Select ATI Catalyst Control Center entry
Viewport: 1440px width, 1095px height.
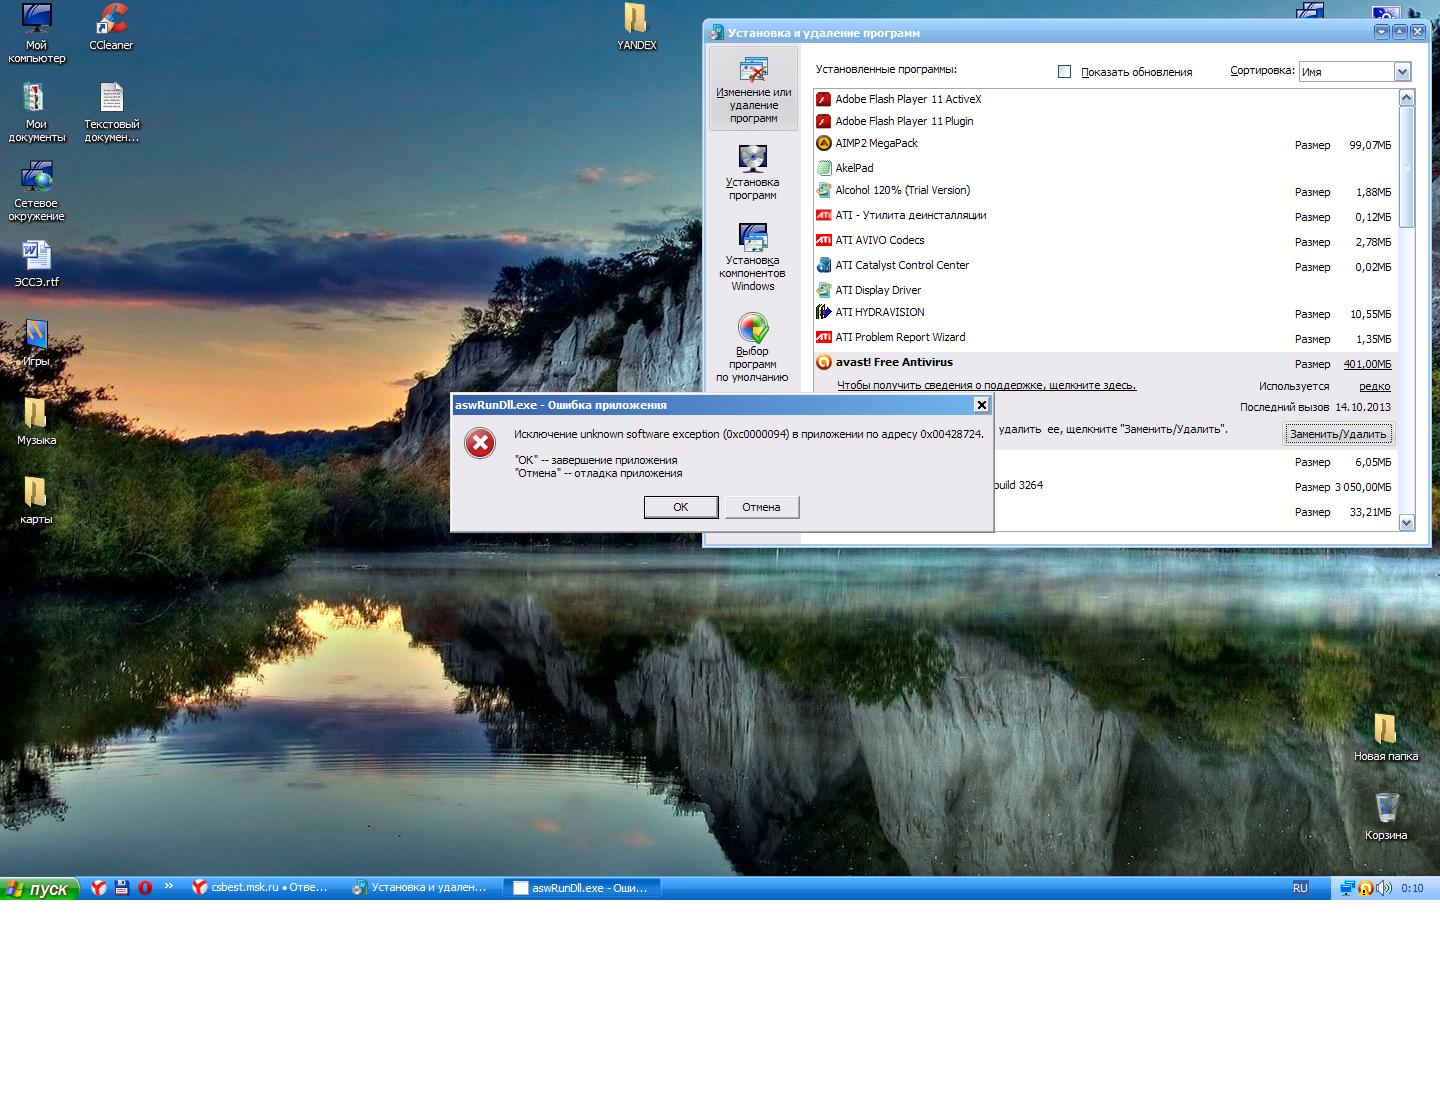coord(902,265)
